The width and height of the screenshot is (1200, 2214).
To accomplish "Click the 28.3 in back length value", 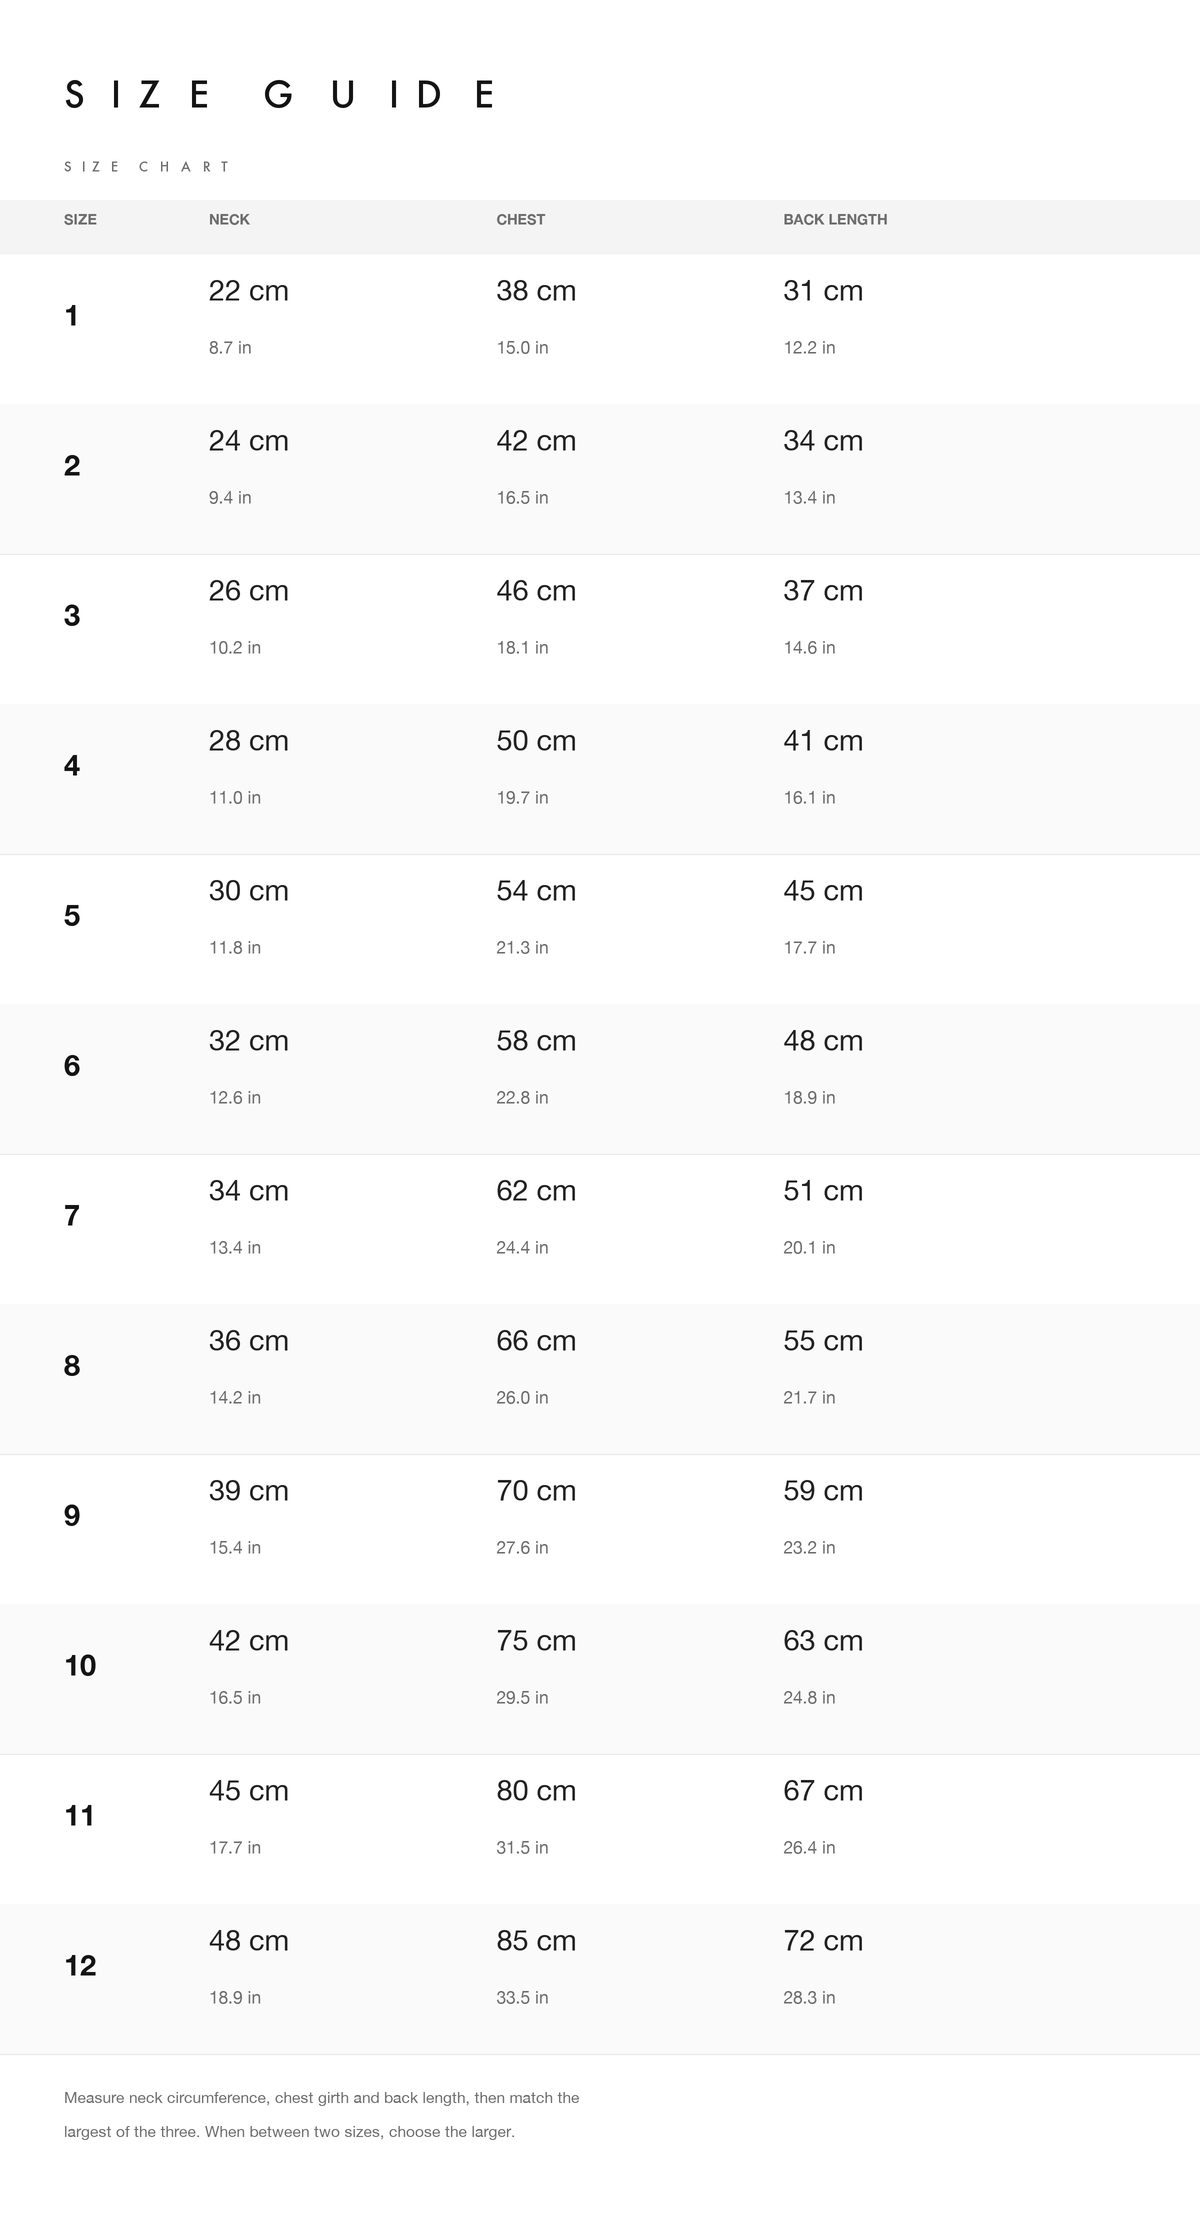I will (x=809, y=1997).
